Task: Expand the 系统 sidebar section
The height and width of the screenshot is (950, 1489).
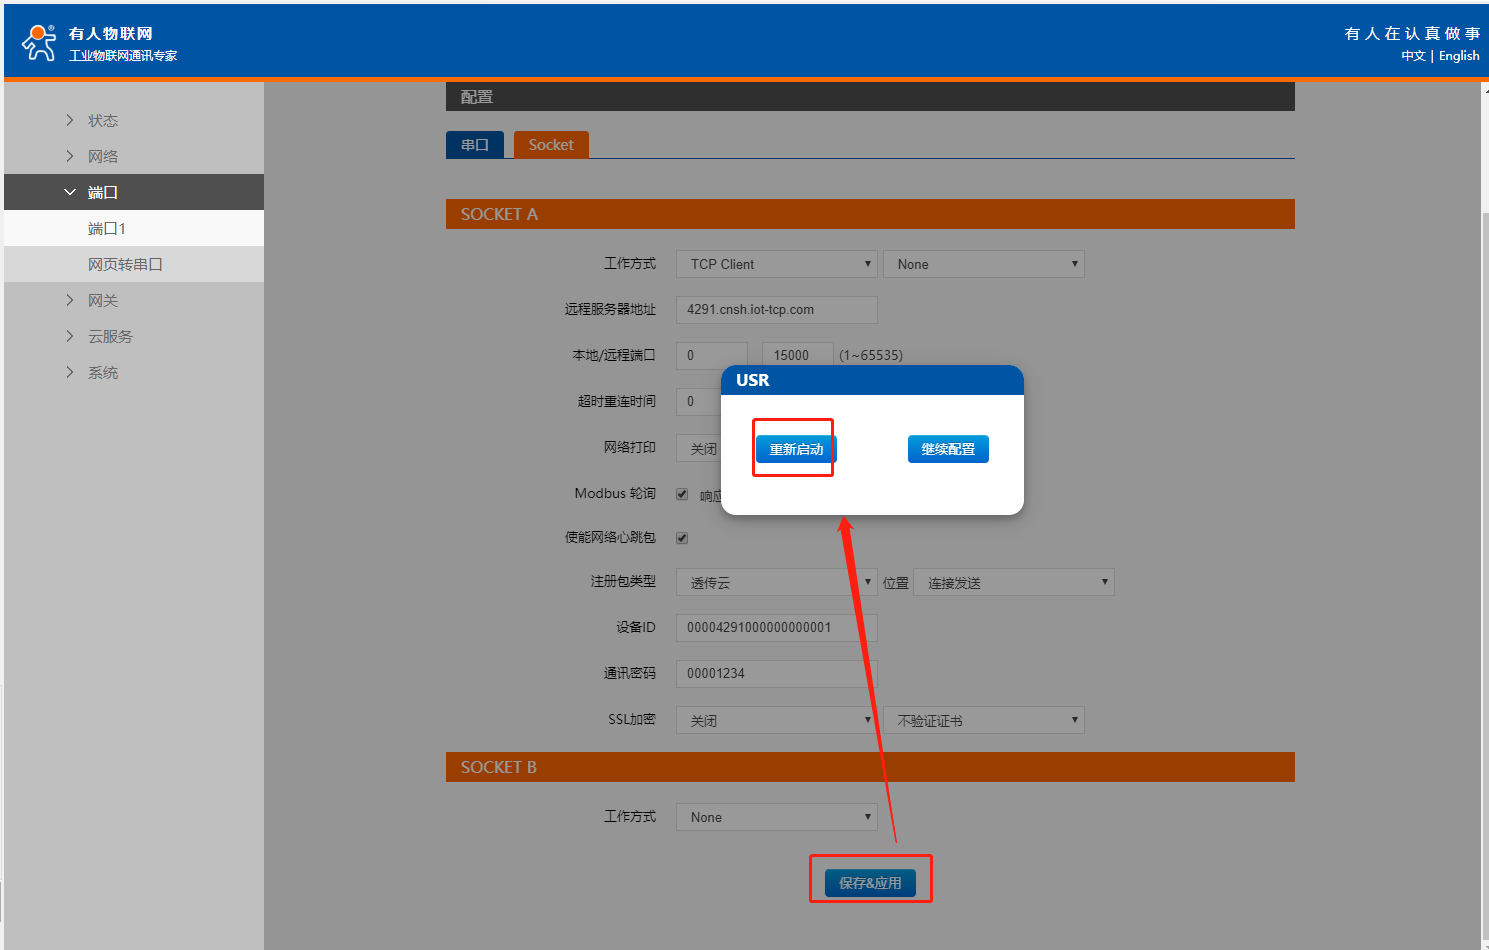Action: (102, 372)
